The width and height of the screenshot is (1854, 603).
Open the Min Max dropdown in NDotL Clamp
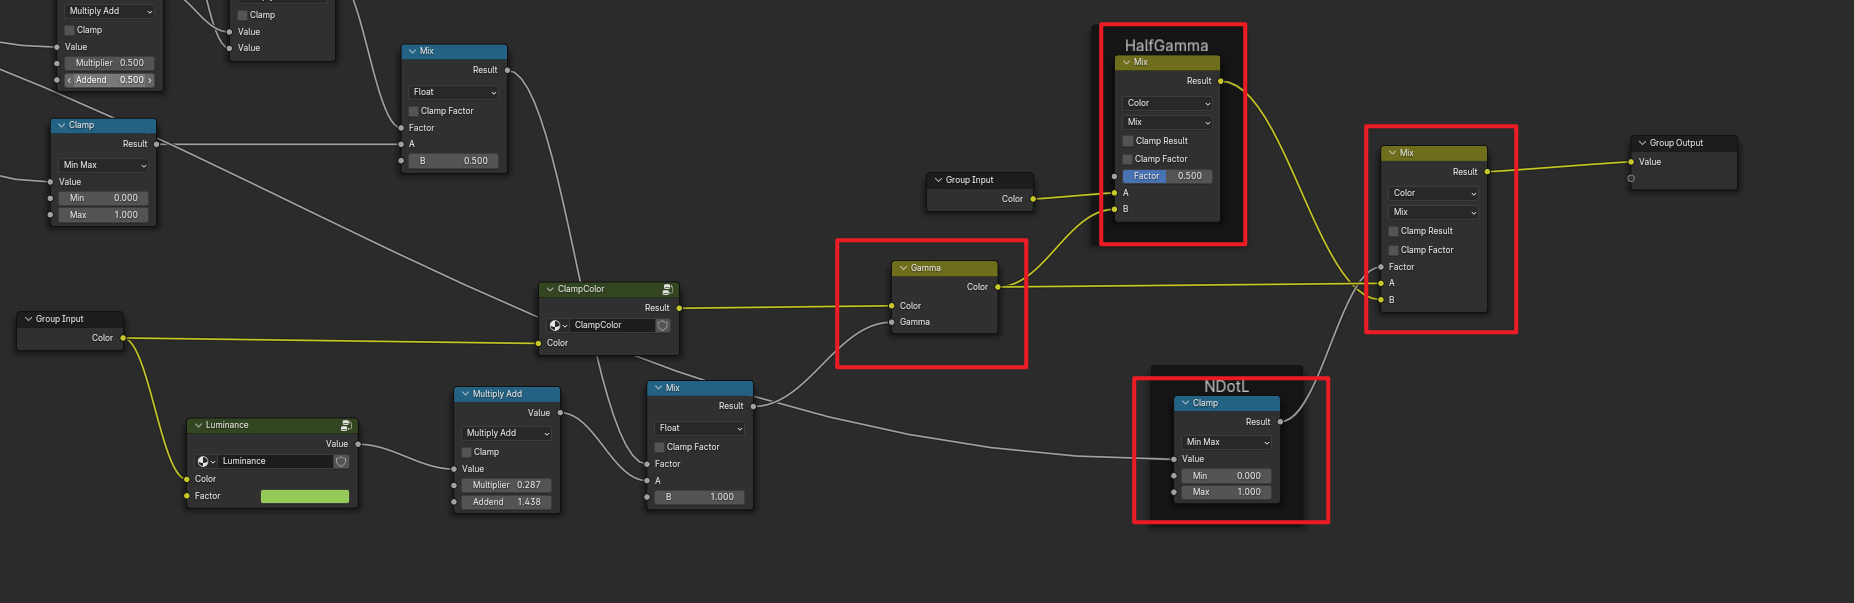pyautogui.click(x=1226, y=442)
